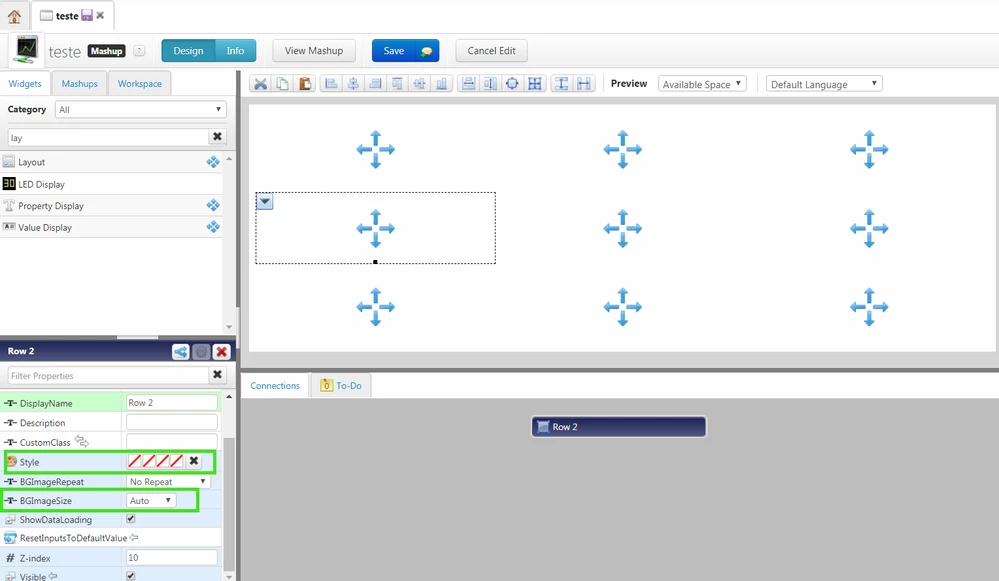Click the drag handle for Layout widget
This screenshot has height=581, width=999.
point(213,162)
